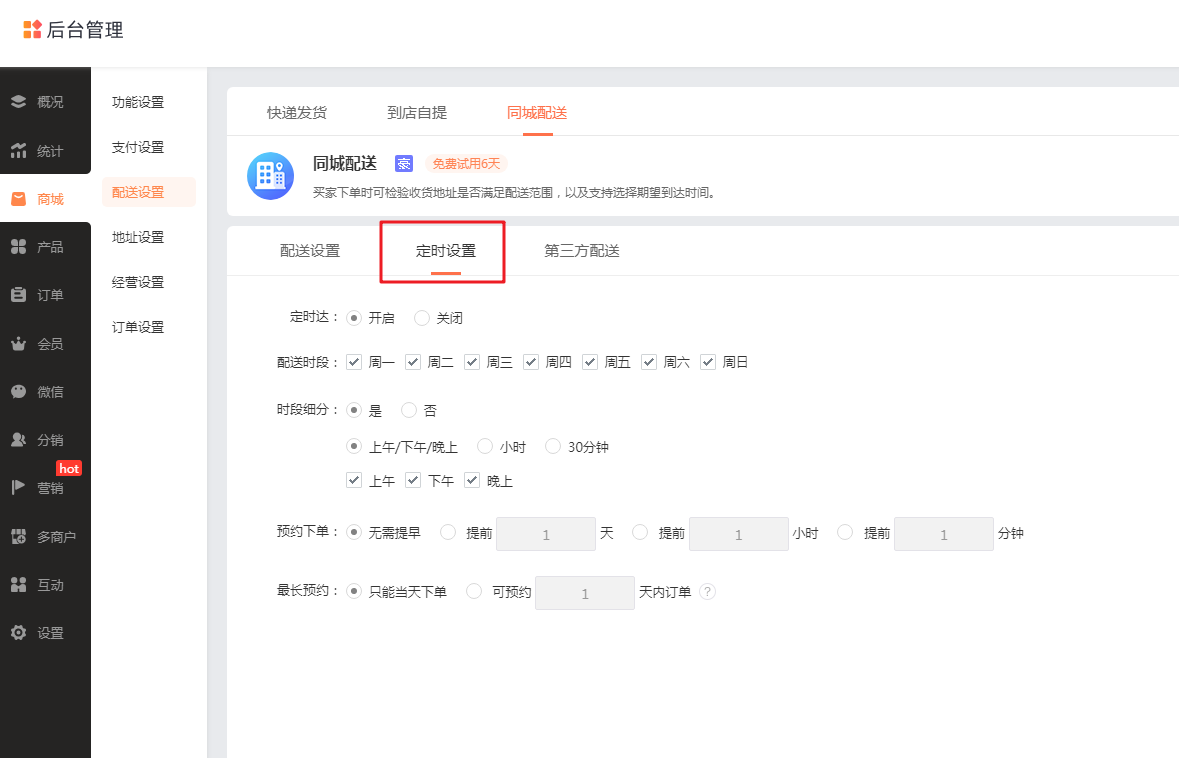Toggle 下午 time slot checkbox
This screenshot has width=1179, height=758.
(413, 480)
